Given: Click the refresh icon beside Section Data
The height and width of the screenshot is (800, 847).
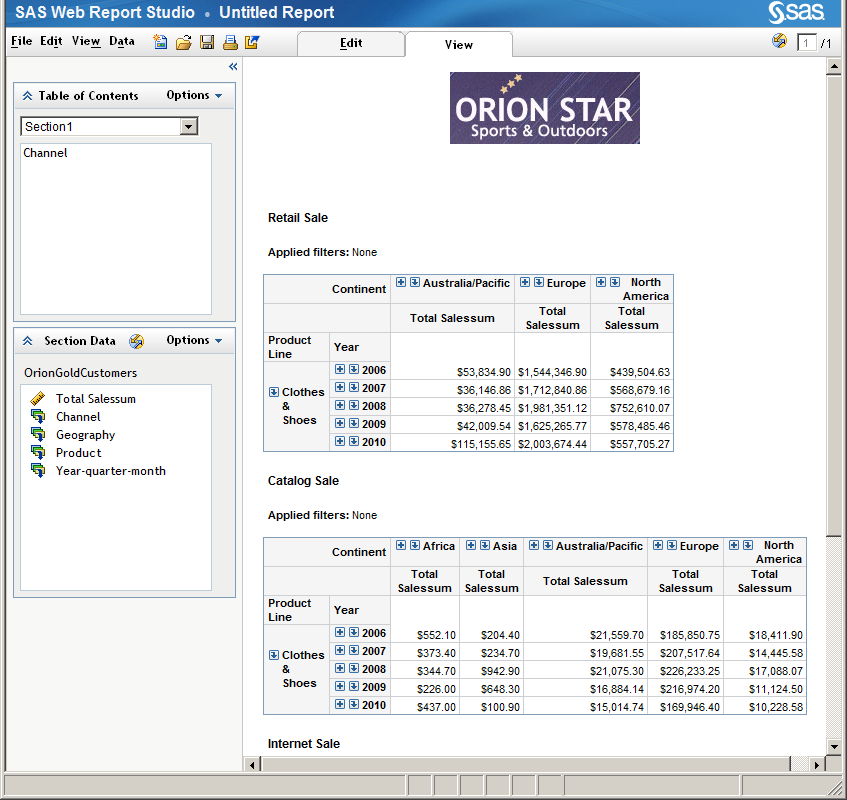Looking at the screenshot, I should tap(136, 341).
